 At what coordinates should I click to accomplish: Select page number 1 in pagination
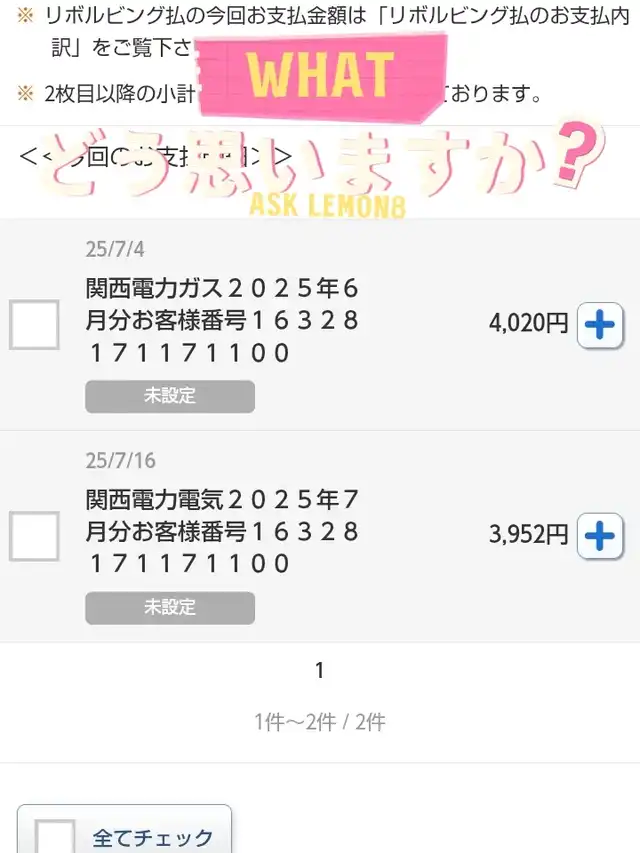pyautogui.click(x=319, y=671)
